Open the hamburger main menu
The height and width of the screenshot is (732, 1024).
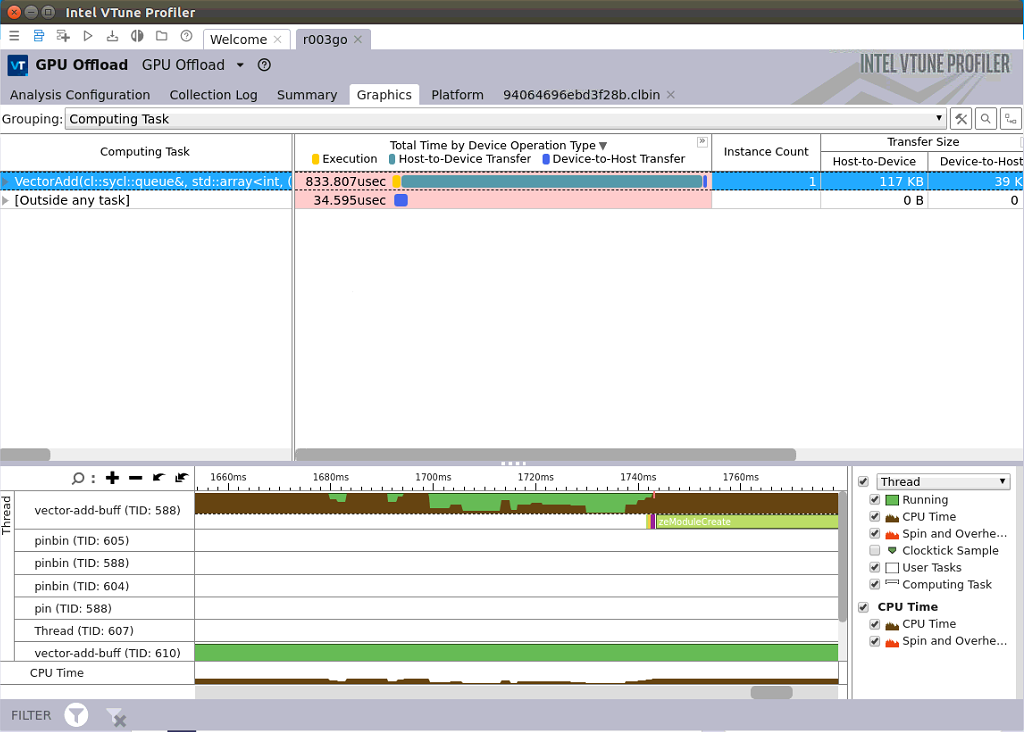[14, 36]
